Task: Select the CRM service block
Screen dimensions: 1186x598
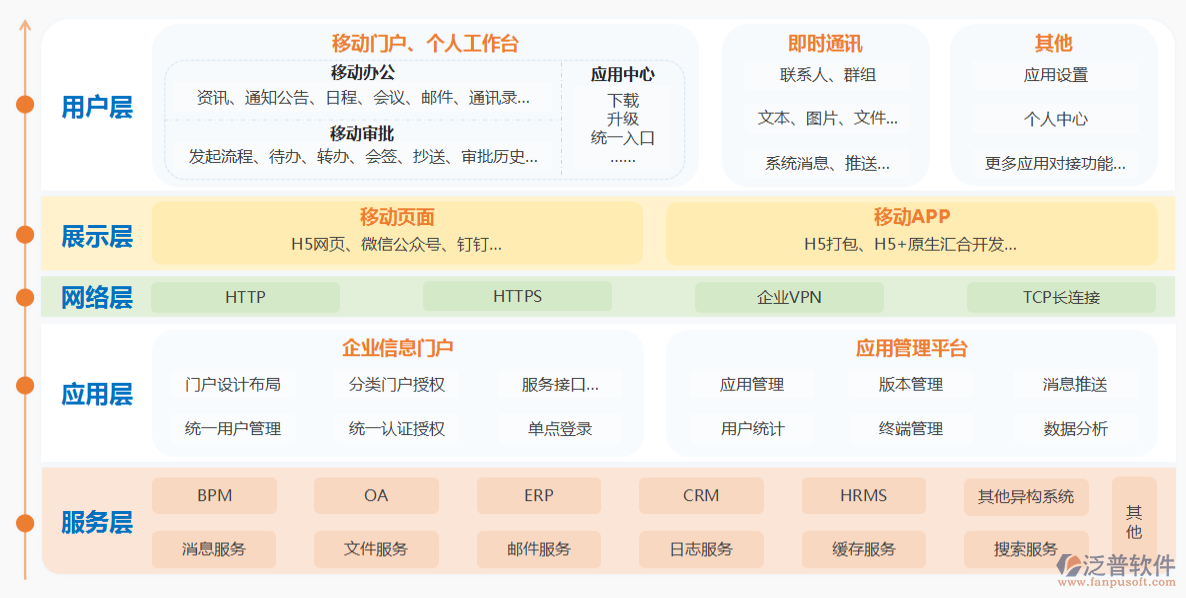Action: [x=701, y=495]
